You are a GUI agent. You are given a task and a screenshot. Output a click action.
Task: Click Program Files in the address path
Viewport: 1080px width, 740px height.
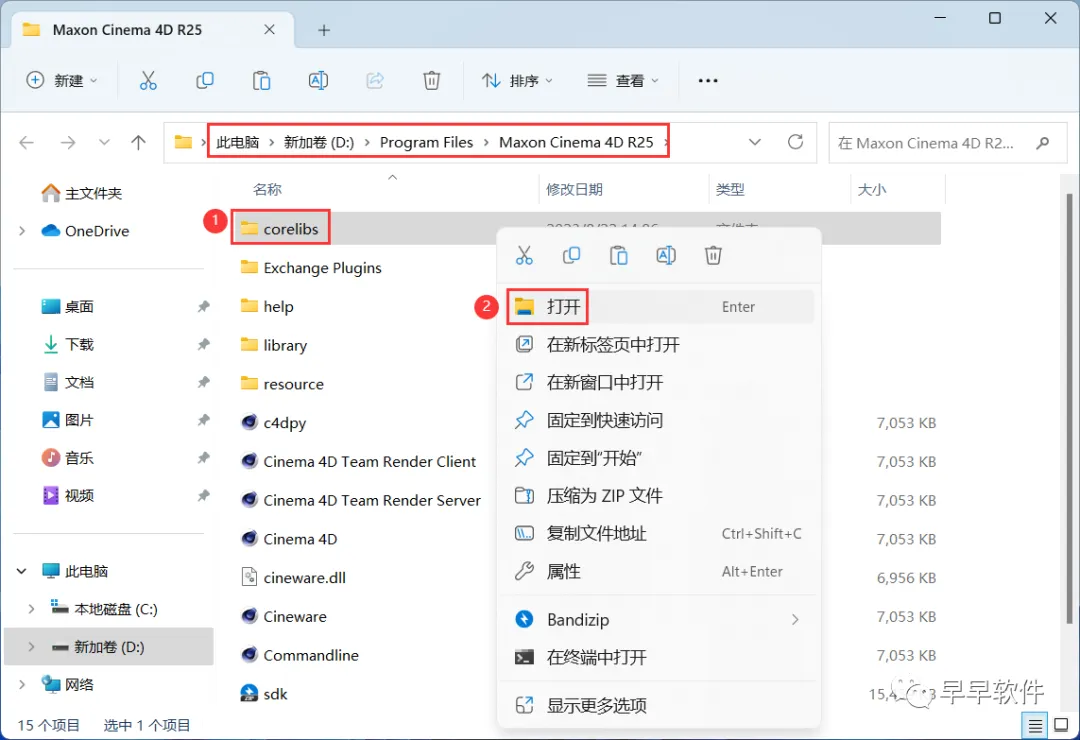pyautogui.click(x=426, y=143)
